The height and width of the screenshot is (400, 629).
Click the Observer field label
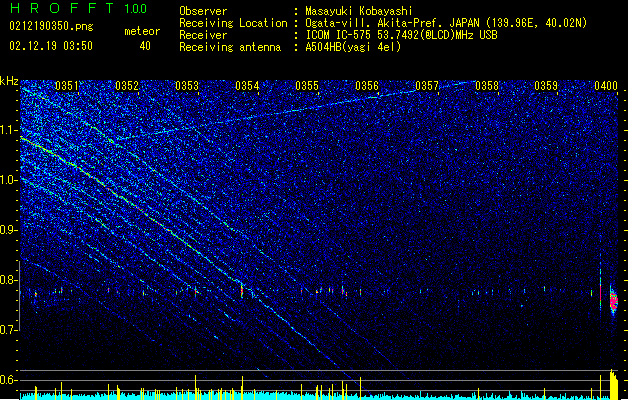203,11
